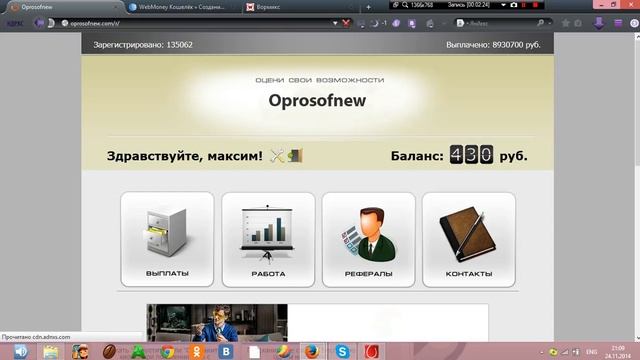
Task: Click the ENG language indicator
Action: click(591, 352)
